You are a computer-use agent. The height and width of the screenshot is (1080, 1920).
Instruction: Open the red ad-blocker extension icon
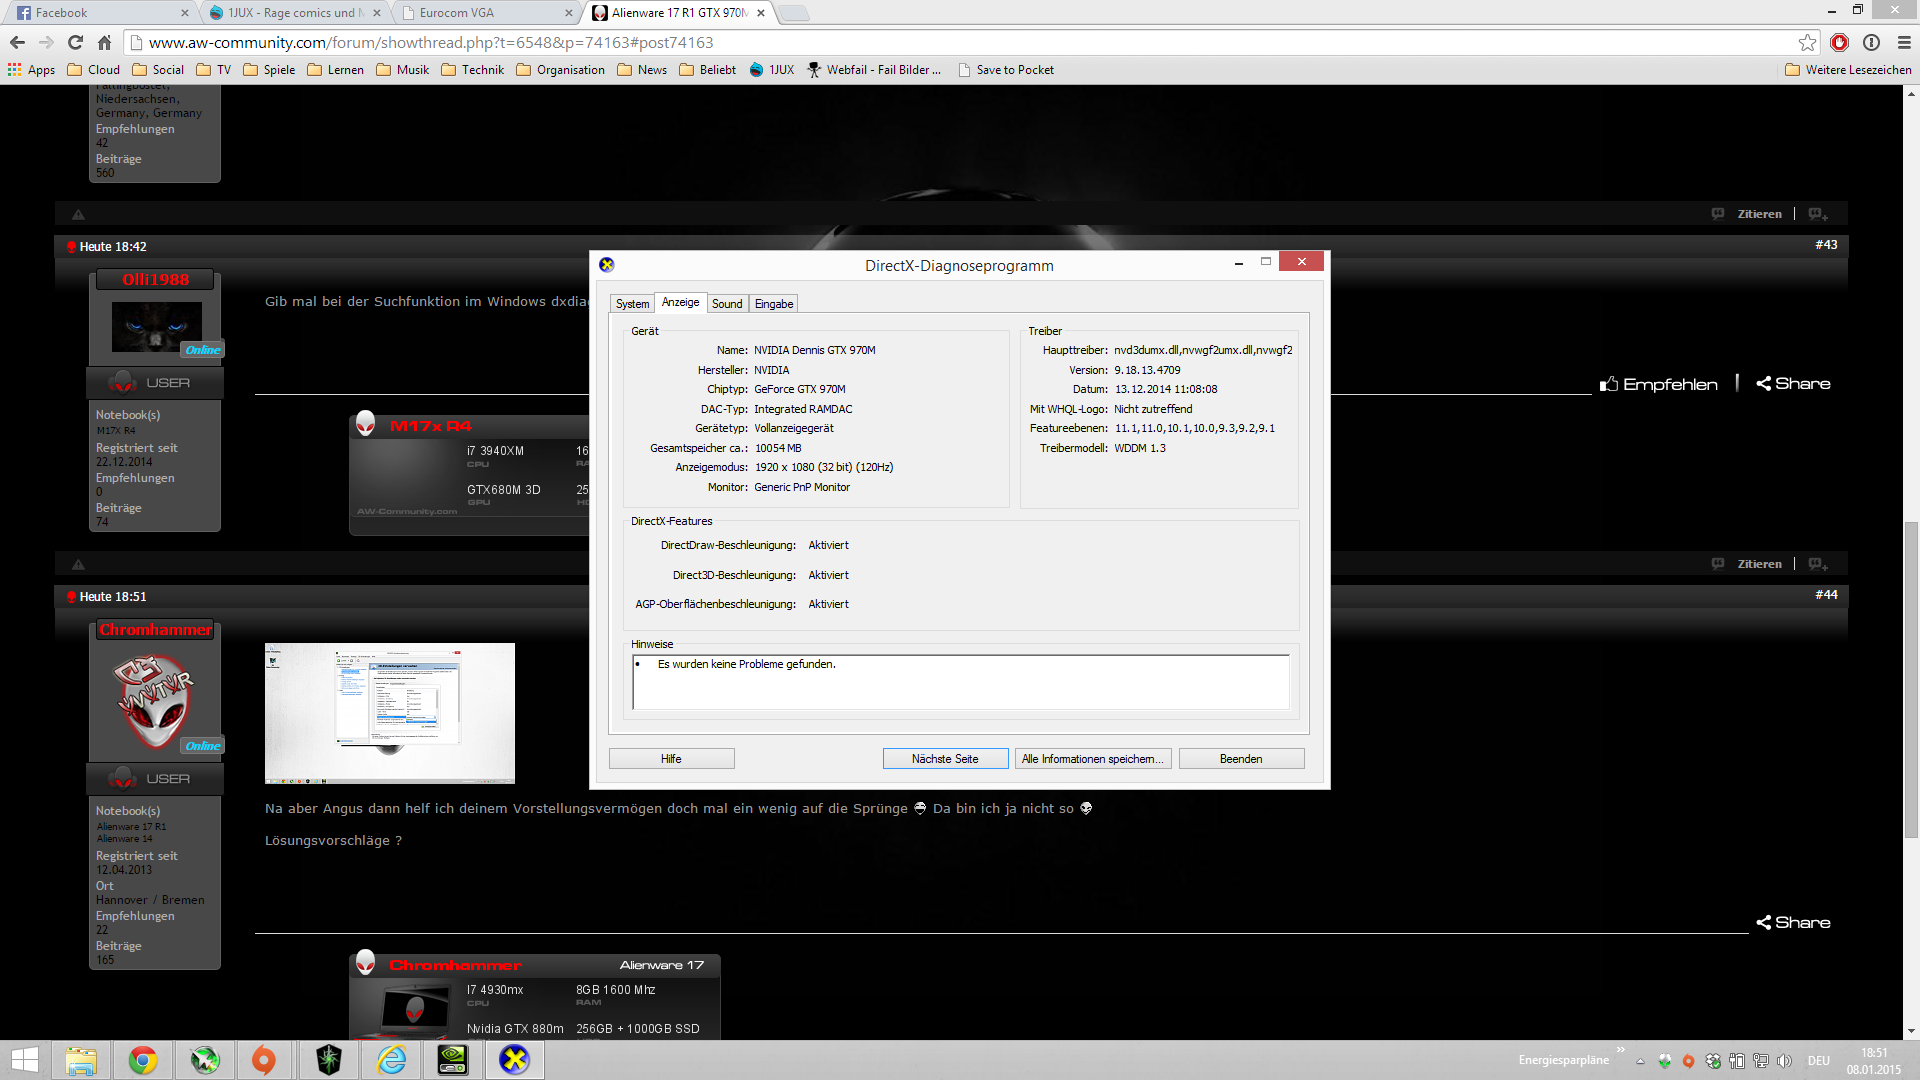pos(1839,42)
